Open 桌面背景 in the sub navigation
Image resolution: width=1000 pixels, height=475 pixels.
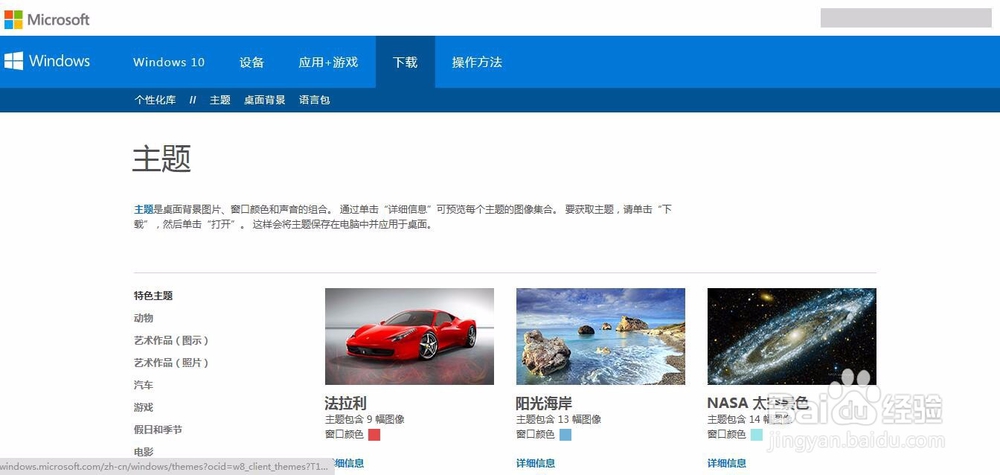click(265, 100)
